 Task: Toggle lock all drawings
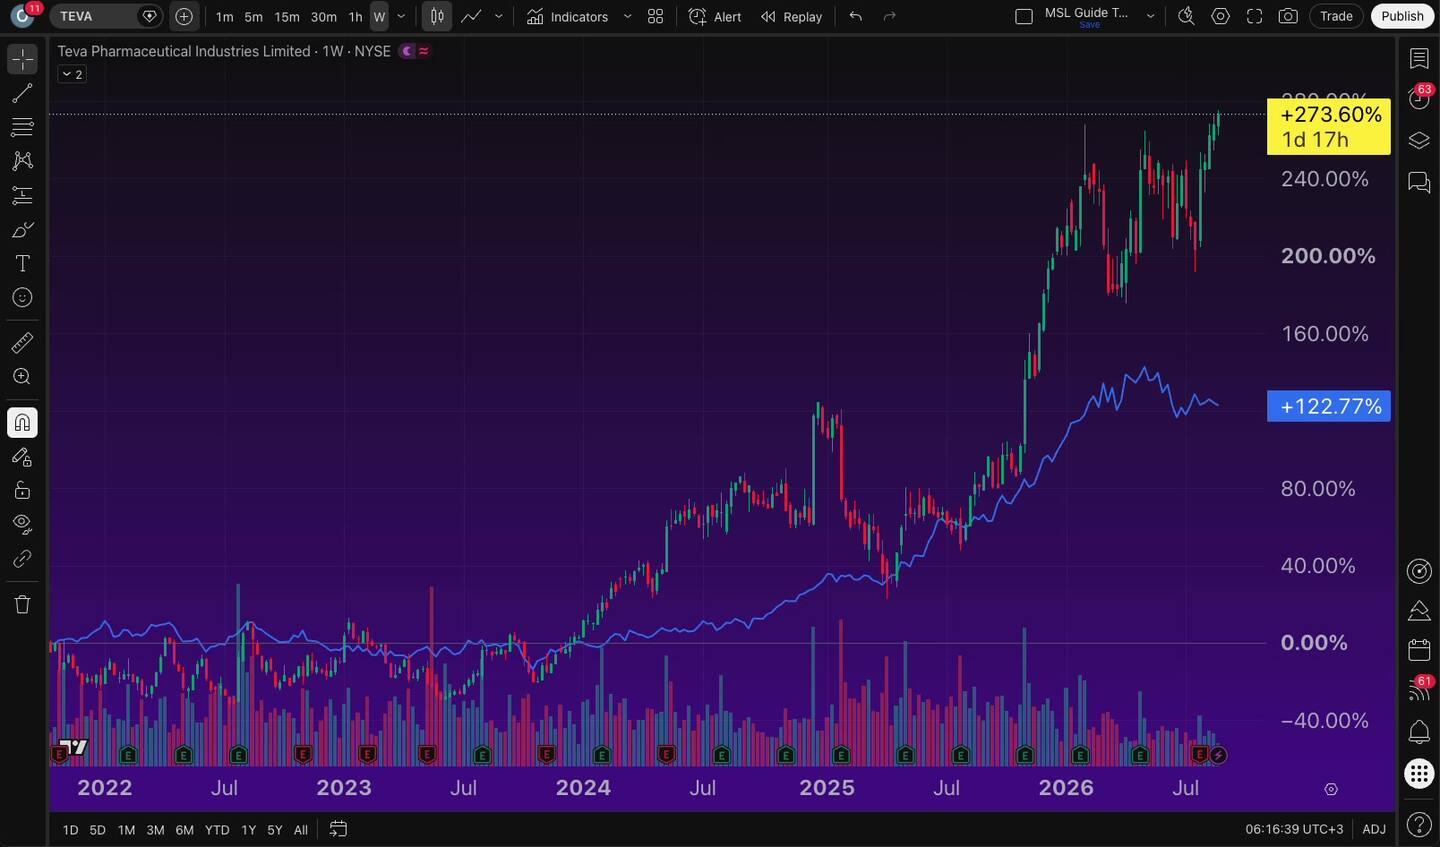(x=22, y=490)
